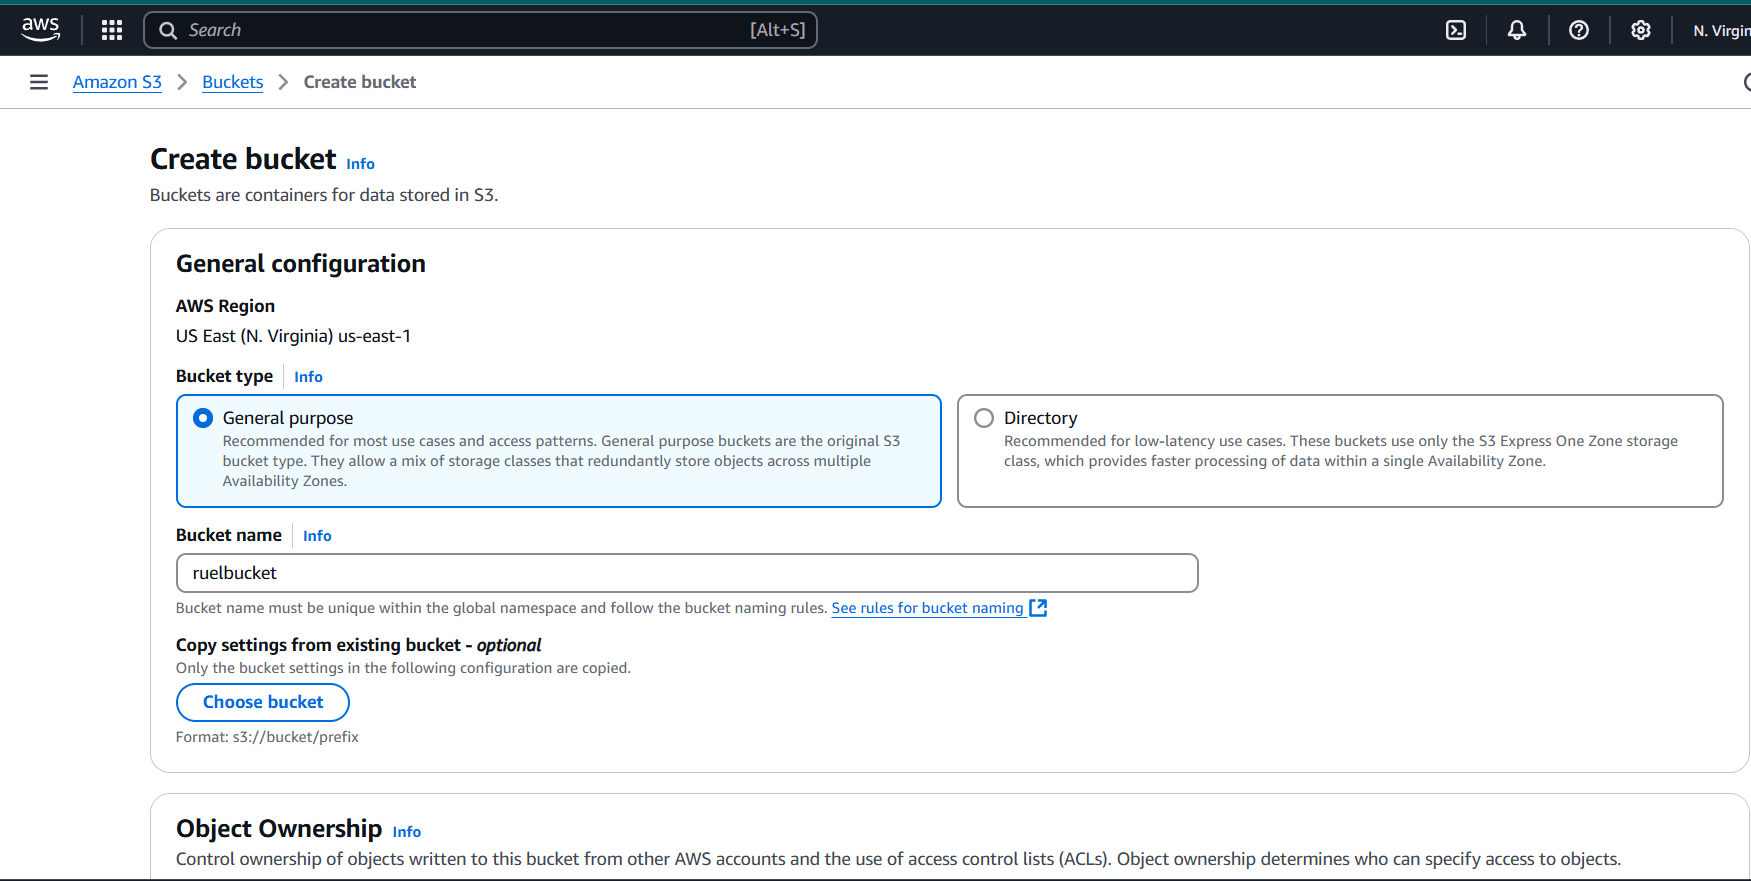Click the search magnifier icon
1751x881 pixels.
coord(168,30)
